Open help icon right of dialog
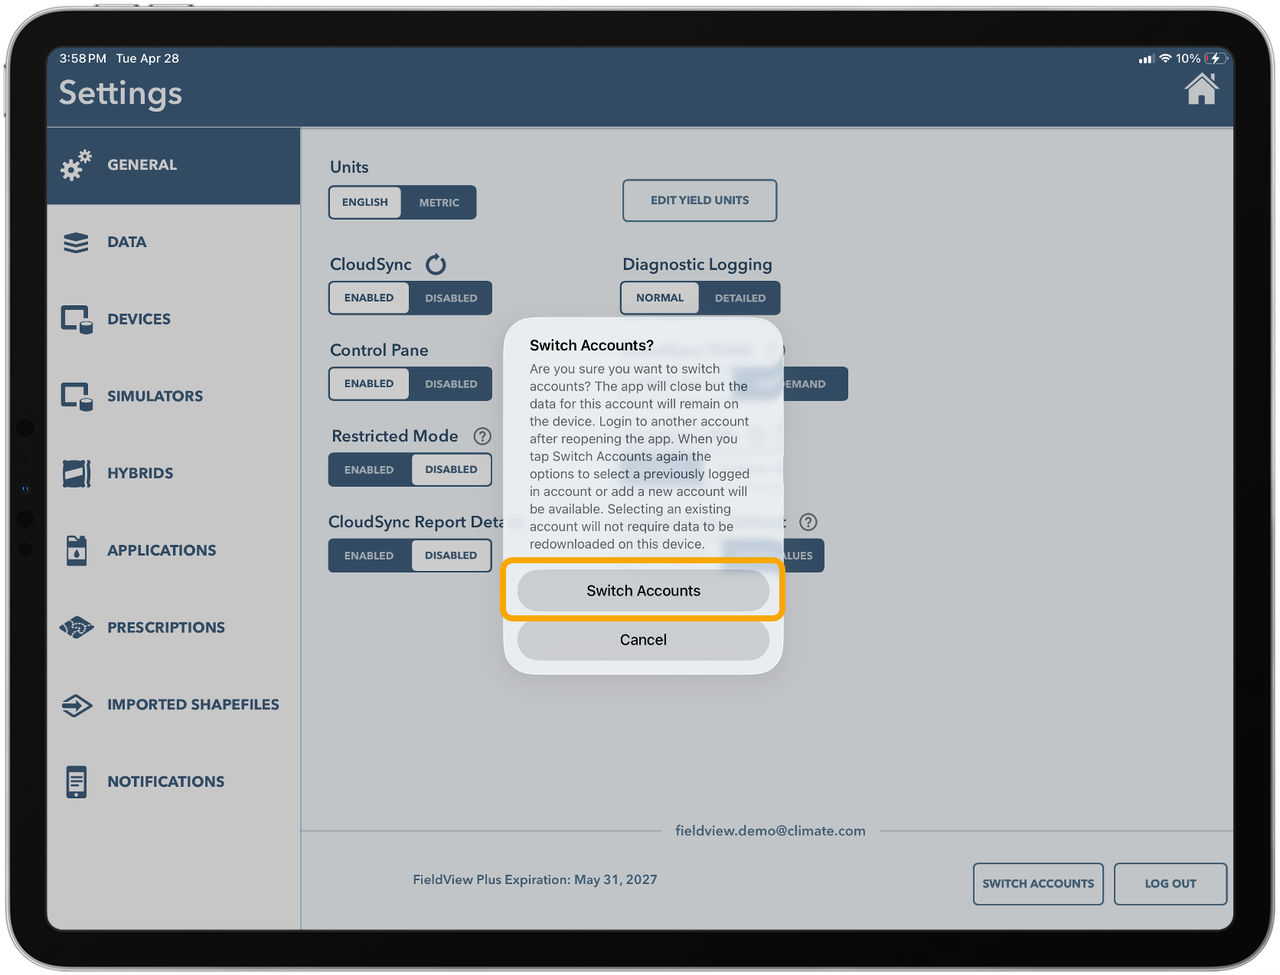Image resolution: width=1280 pixels, height=975 pixels. click(808, 522)
